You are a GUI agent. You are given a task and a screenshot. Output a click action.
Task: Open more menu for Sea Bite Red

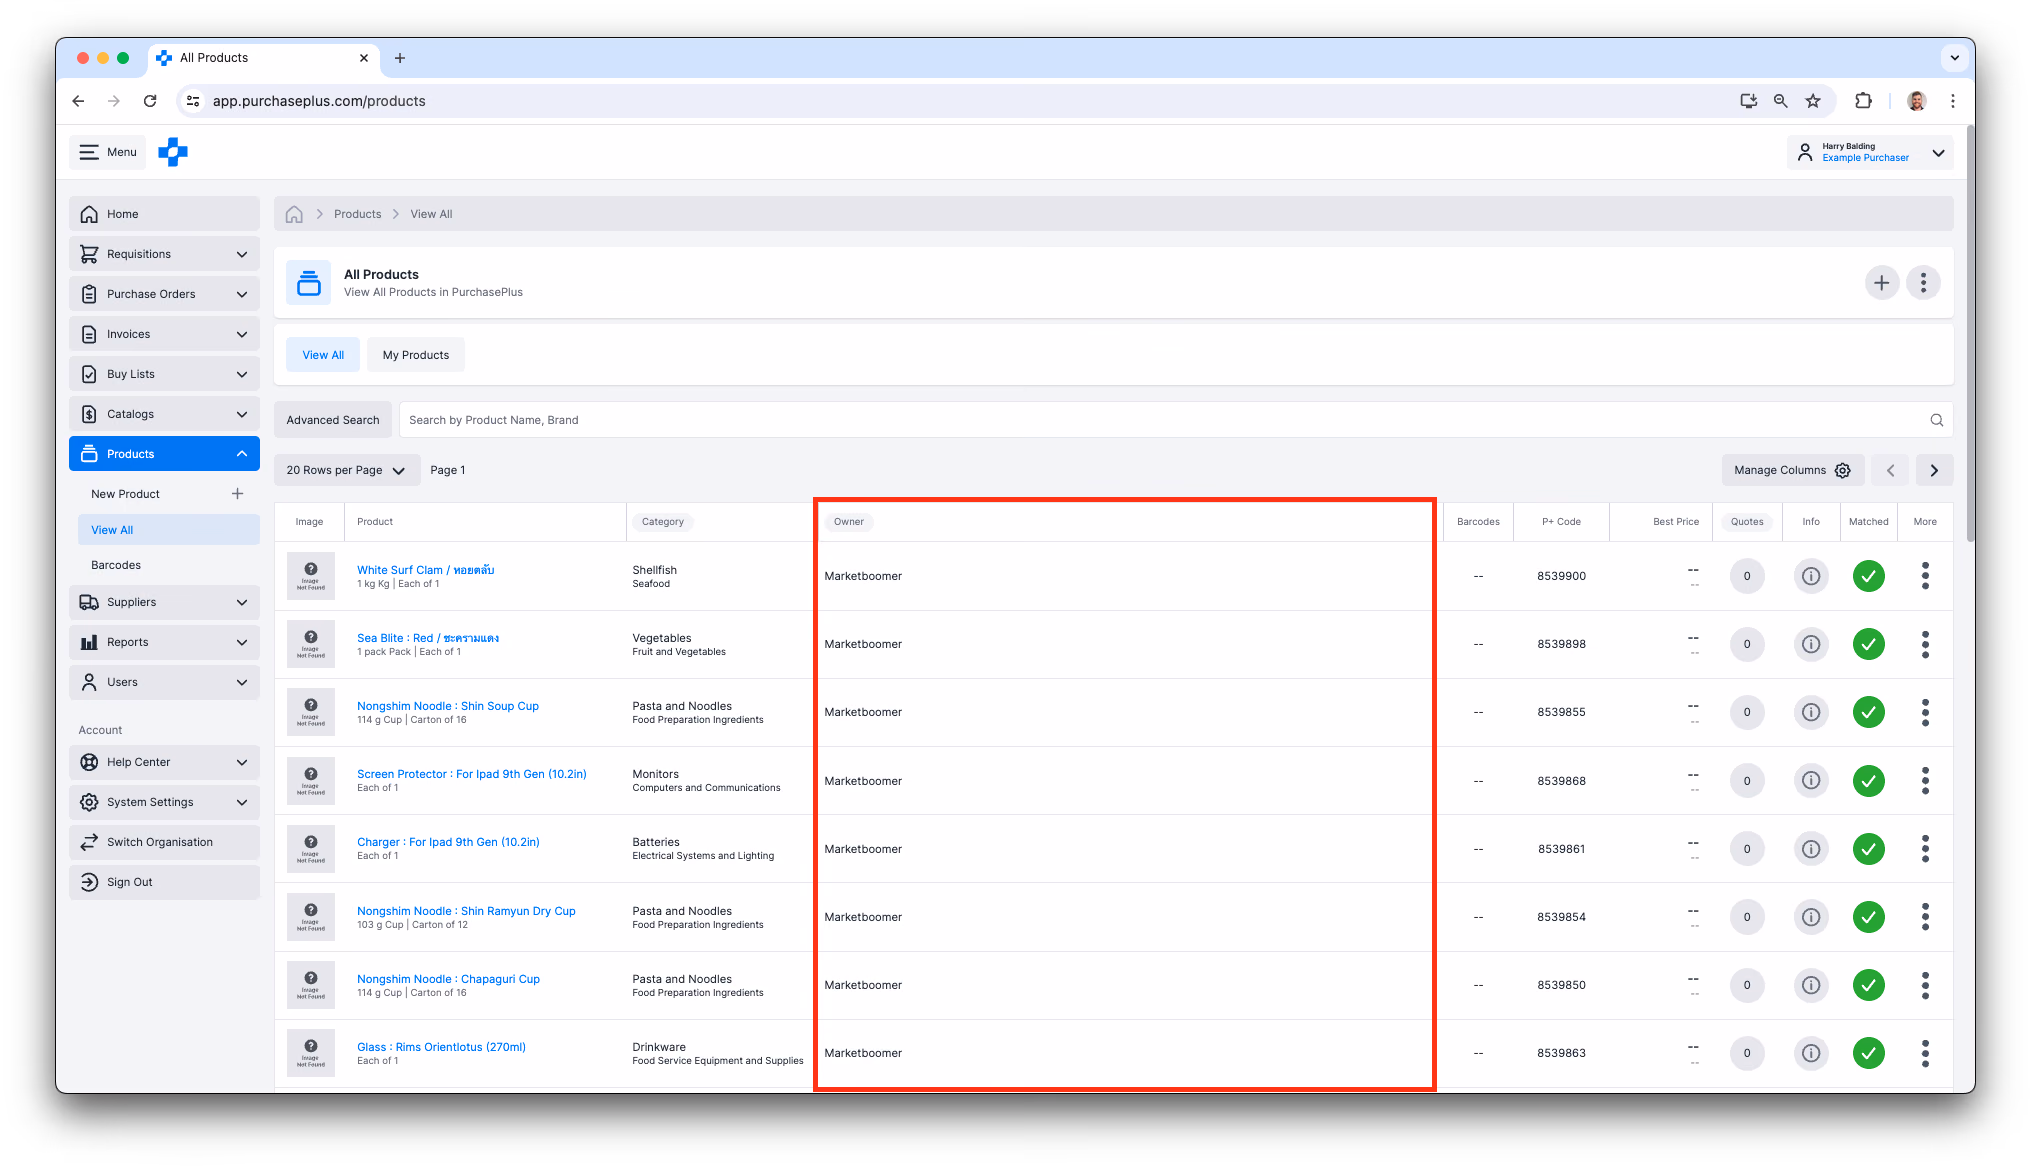1925,644
